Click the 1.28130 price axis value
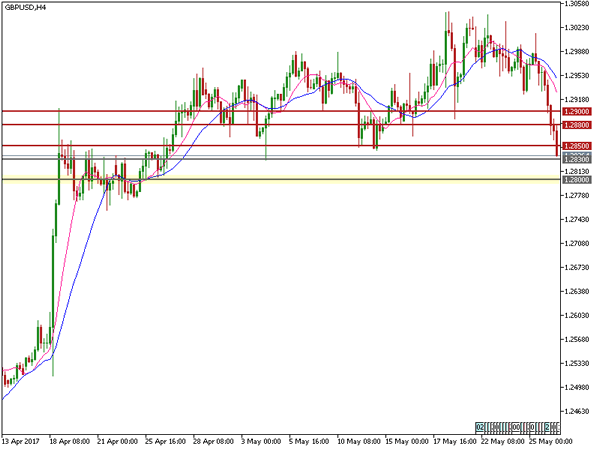The image size is (600, 450). coord(577,171)
